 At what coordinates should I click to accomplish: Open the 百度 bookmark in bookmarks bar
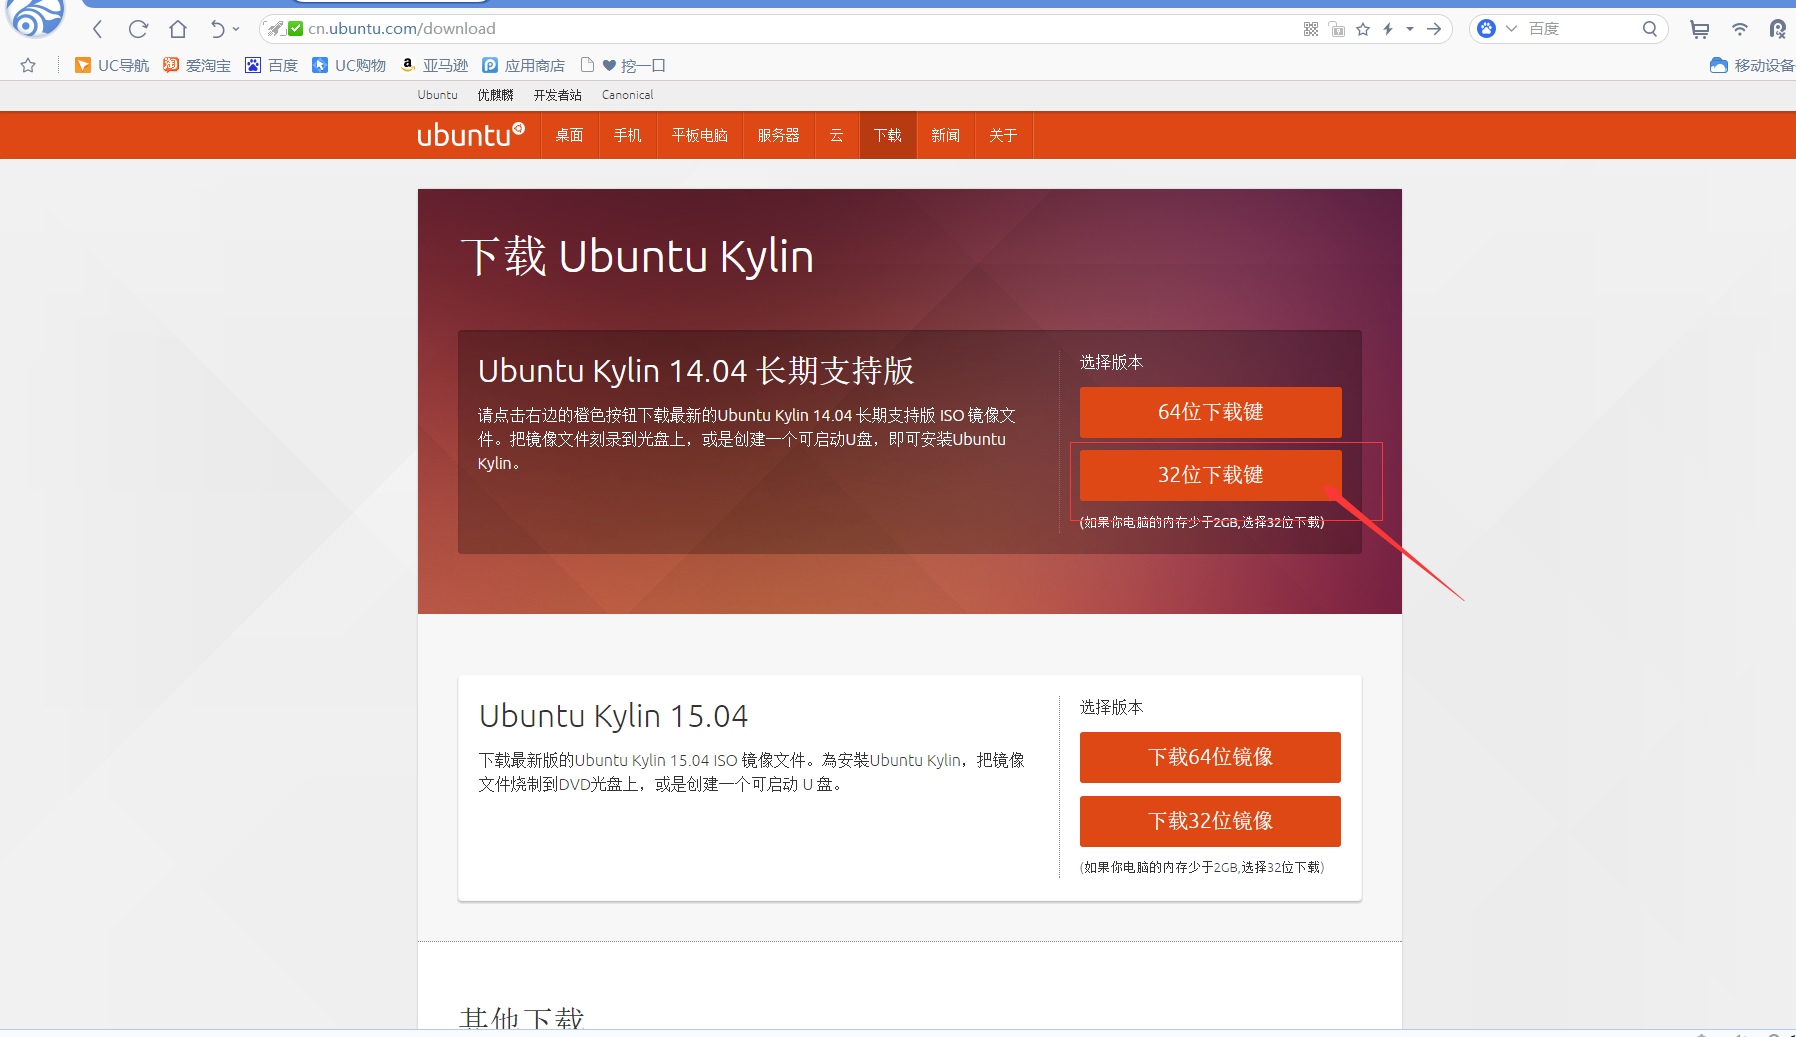(272, 65)
